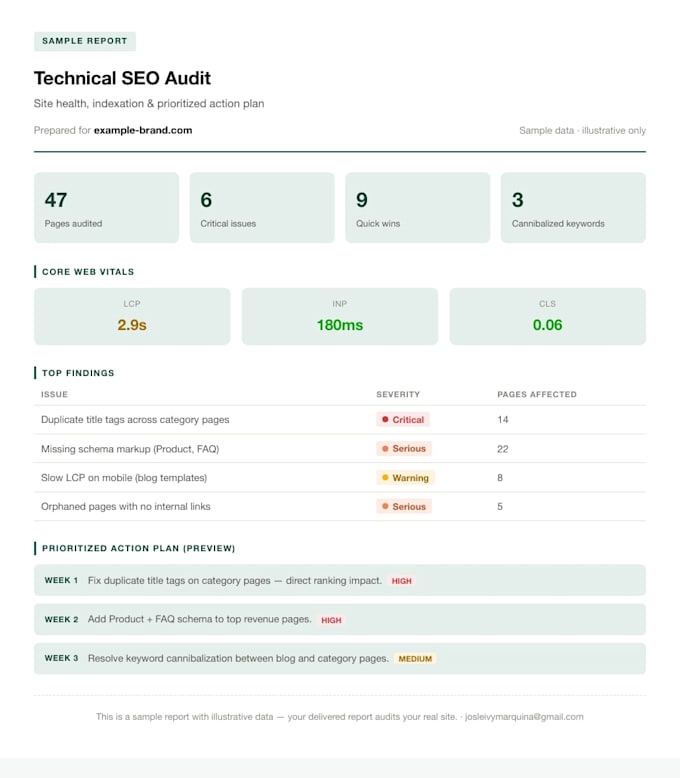Click the subtitle 'Site health, indexation & prioritized action plan'
This screenshot has width=680, height=778.
149,103
